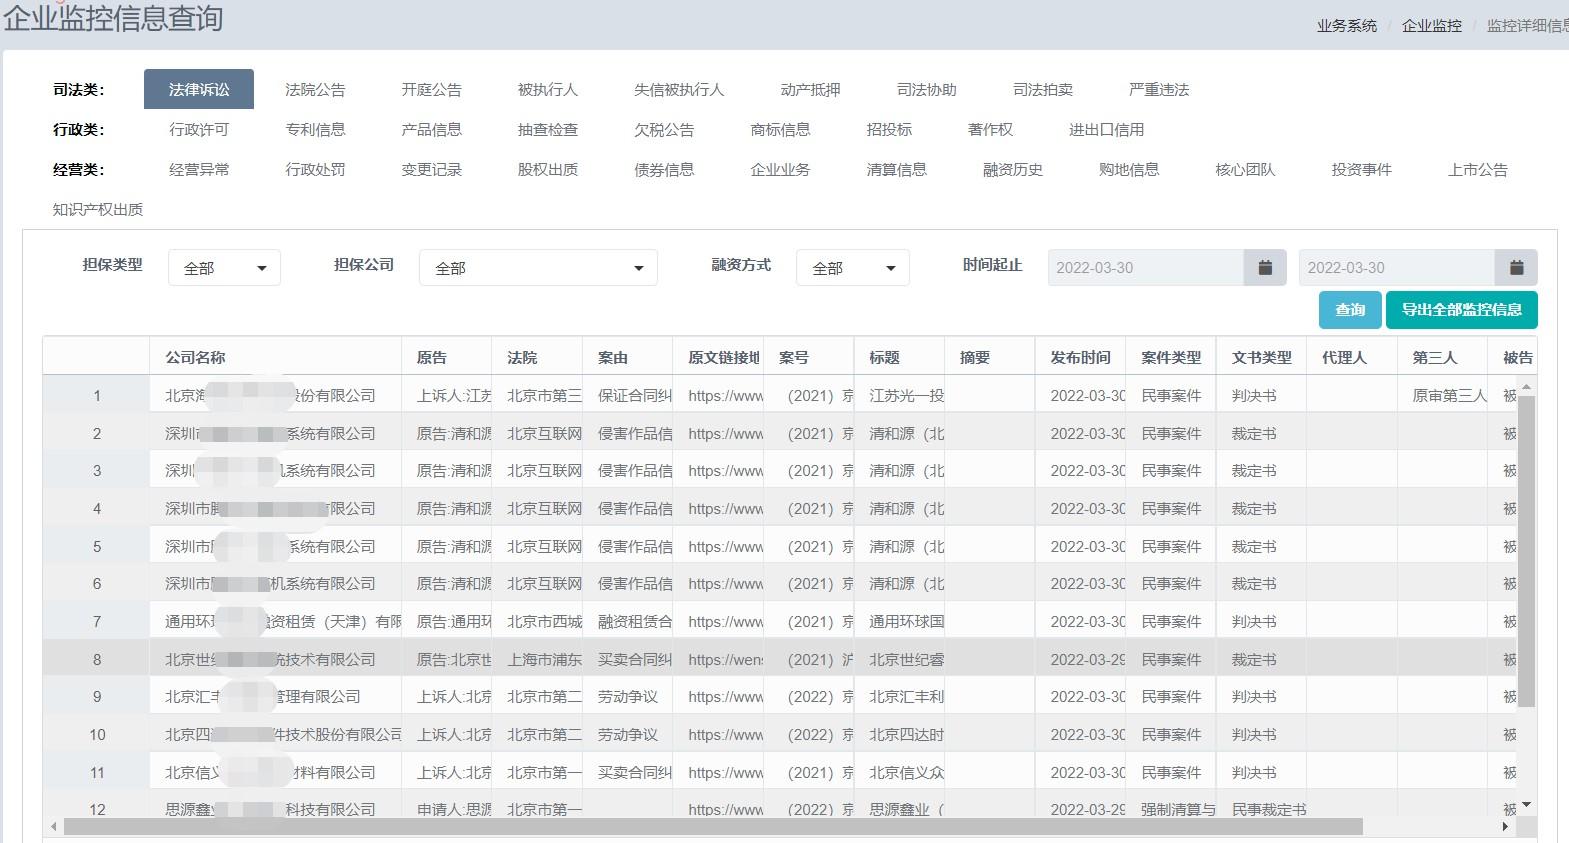Expand the 担保类型 dropdown
This screenshot has height=843, width=1569.
coord(224,268)
